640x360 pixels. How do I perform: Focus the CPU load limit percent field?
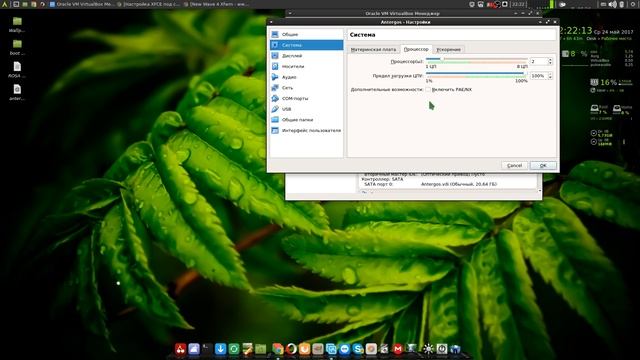[x=538, y=76]
